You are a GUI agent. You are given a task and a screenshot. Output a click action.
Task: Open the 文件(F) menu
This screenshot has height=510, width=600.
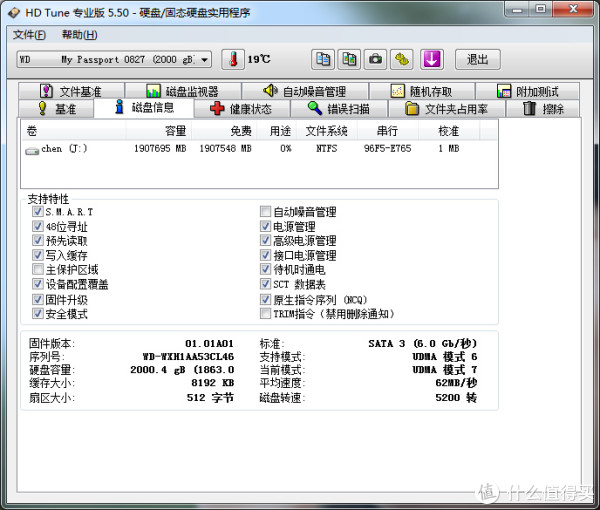[29, 35]
